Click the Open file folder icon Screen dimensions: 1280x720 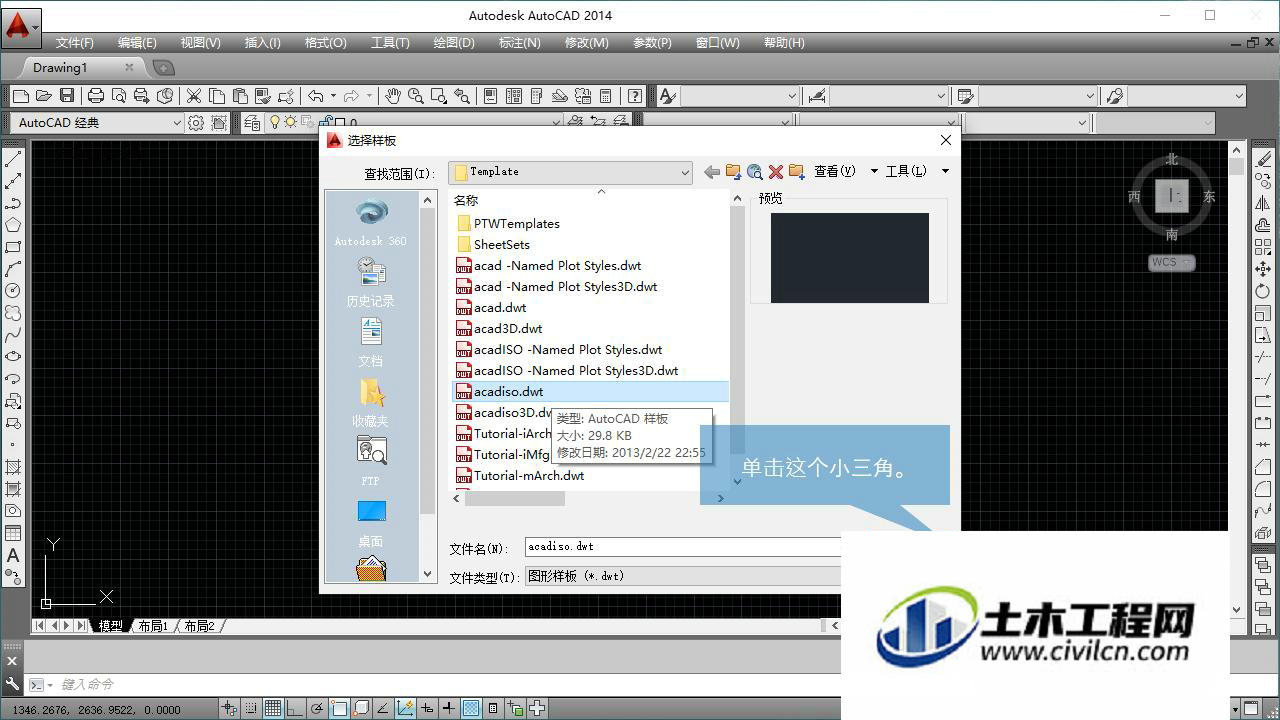[43, 96]
